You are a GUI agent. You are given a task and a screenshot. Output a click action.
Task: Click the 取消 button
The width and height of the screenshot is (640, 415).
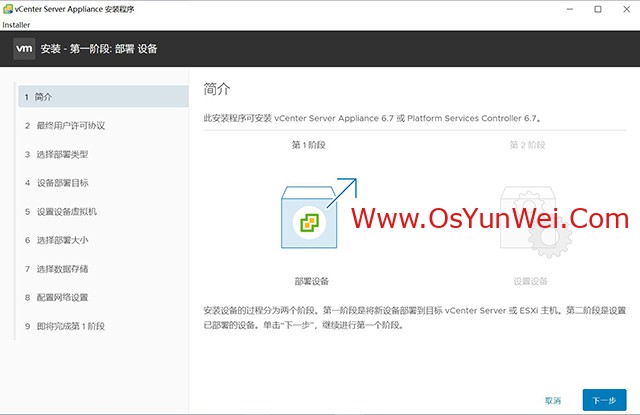coord(553,400)
